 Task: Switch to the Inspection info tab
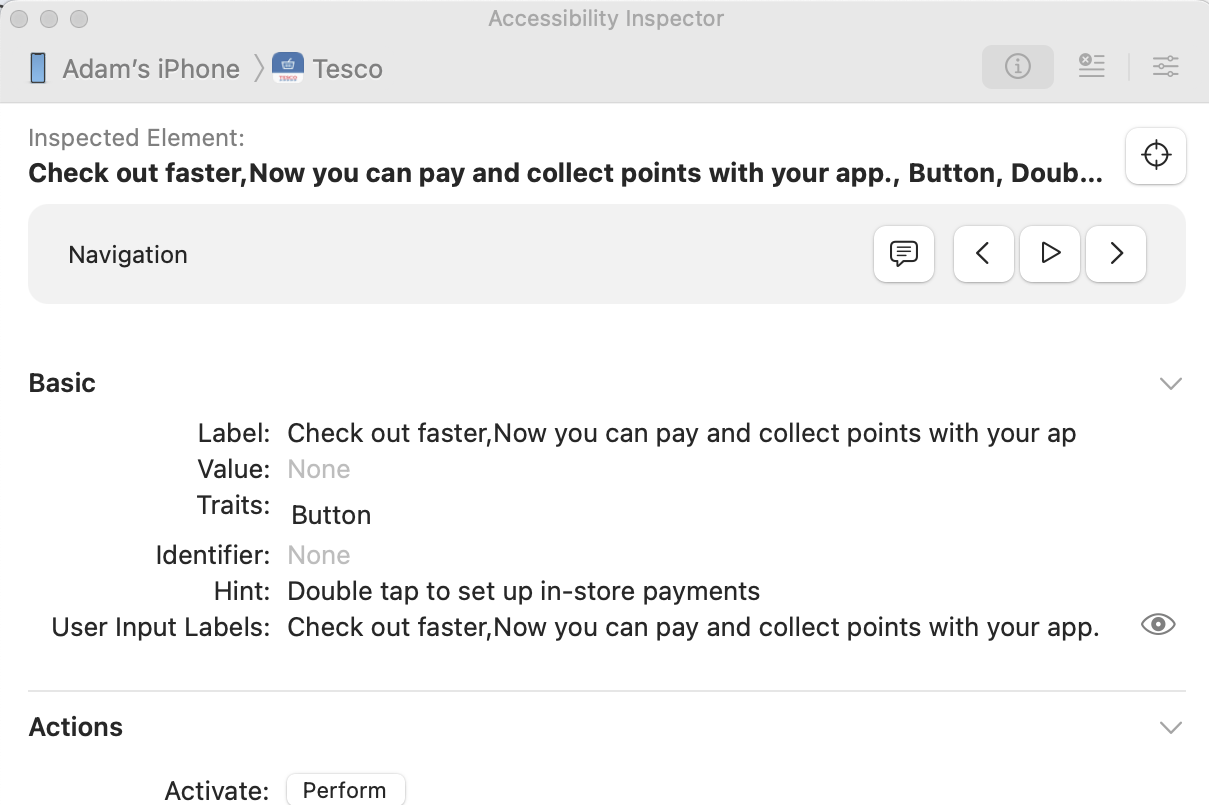[1017, 67]
